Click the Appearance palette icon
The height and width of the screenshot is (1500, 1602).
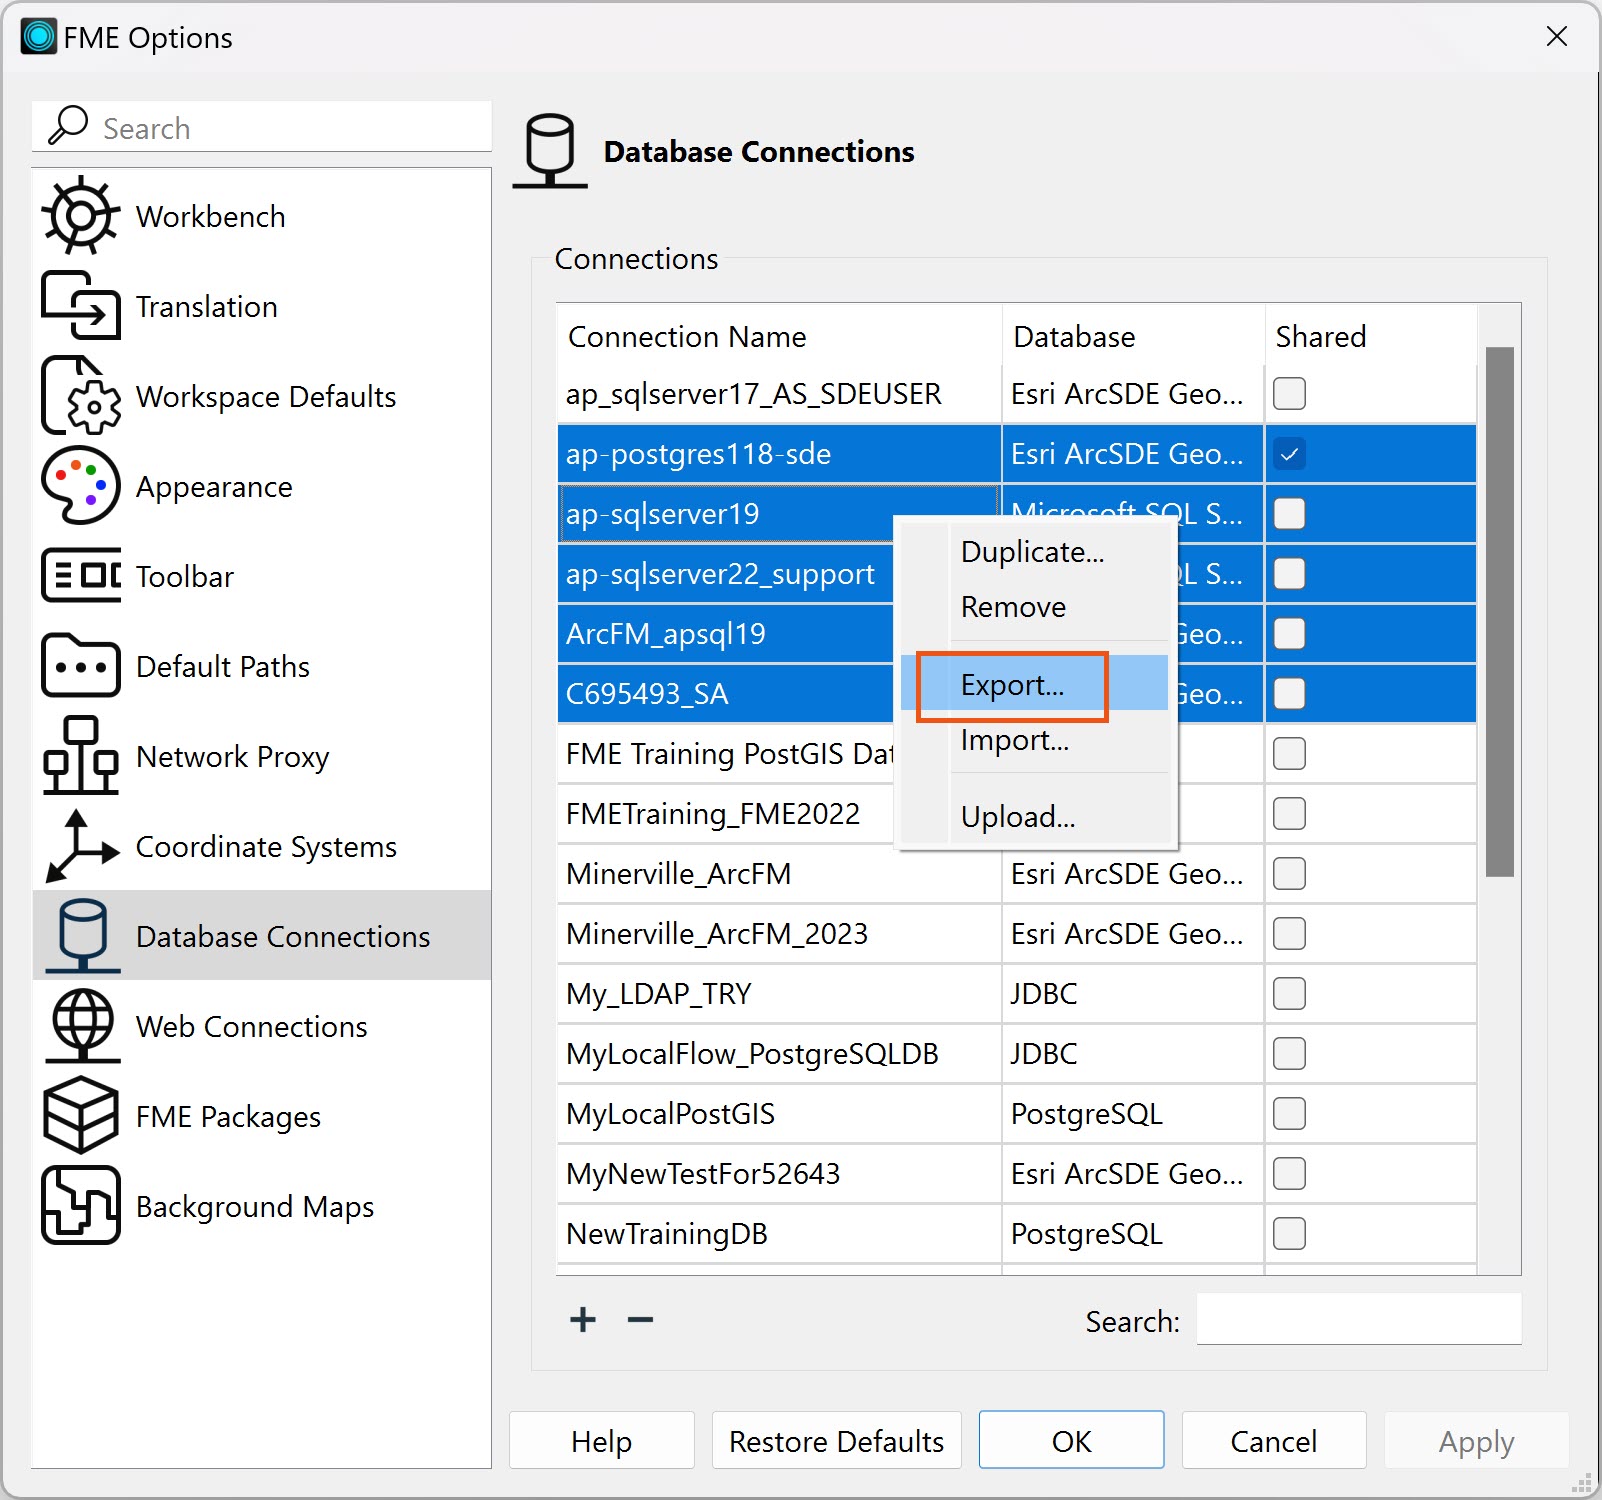[x=81, y=486]
